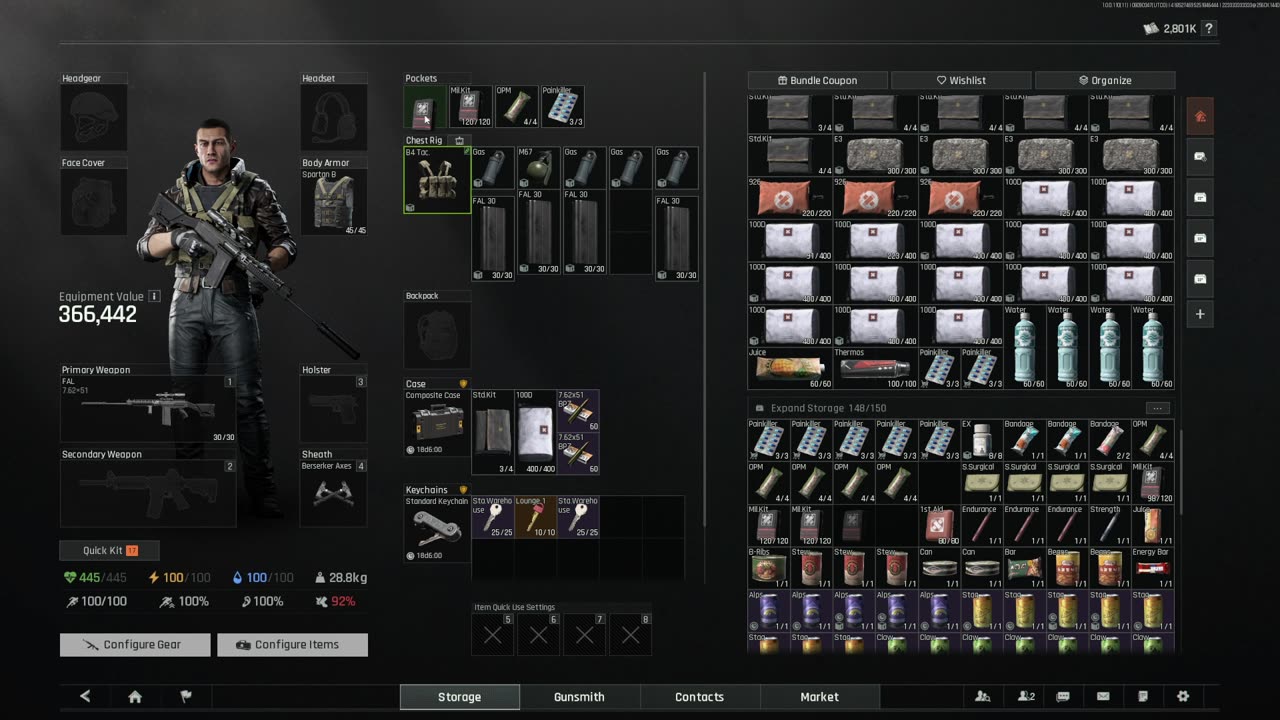This screenshot has height=720, width=1280.
Task: Select the B4 Tac chest rig
Action: (437, 180)
